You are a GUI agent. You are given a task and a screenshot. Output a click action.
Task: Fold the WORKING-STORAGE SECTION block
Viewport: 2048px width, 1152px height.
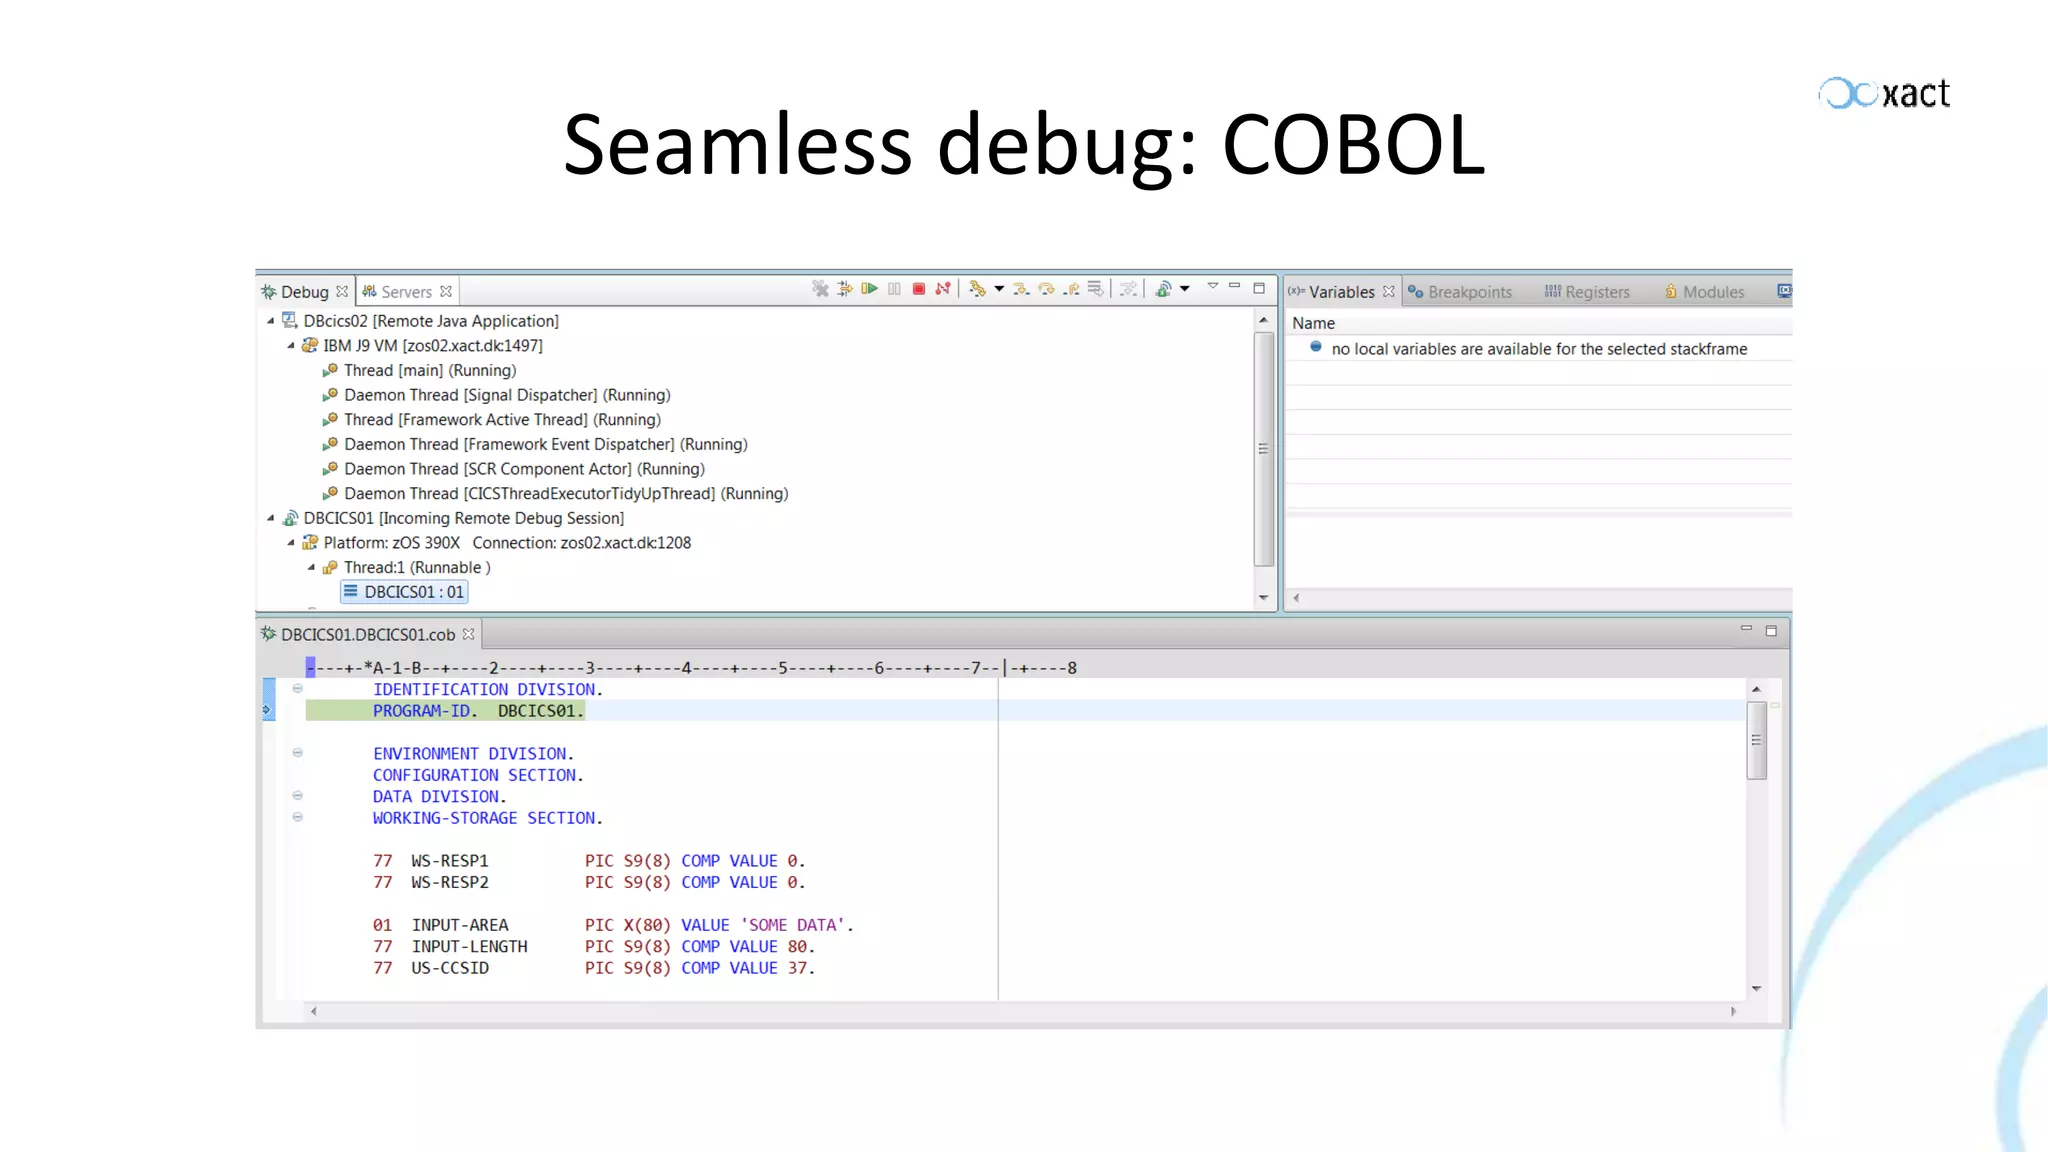[x=297, y=817]
